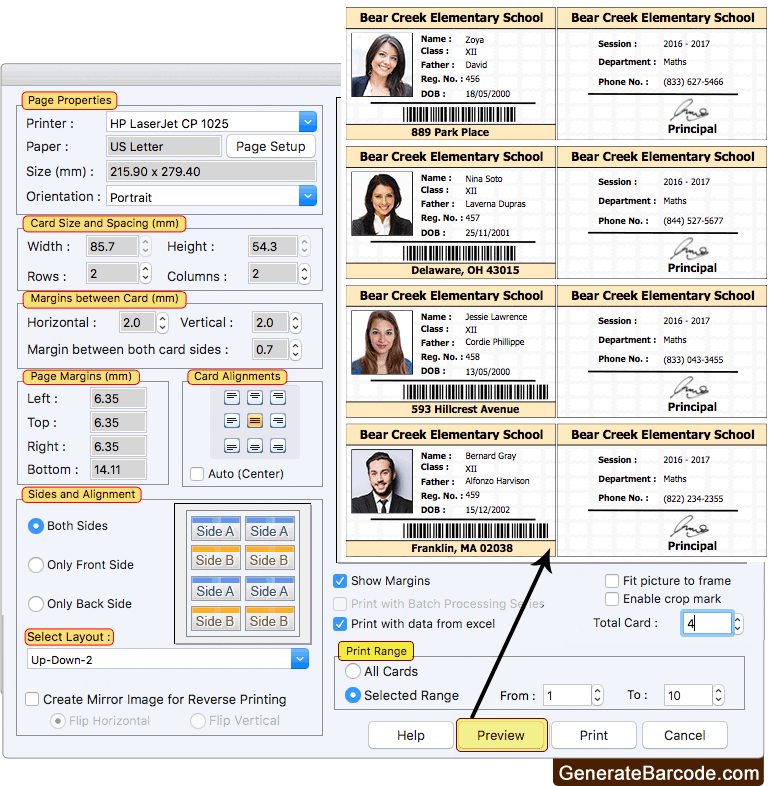Select middle-right card alignment icon
Viewport: 775px width, 786px height.
tap(278, 421)
